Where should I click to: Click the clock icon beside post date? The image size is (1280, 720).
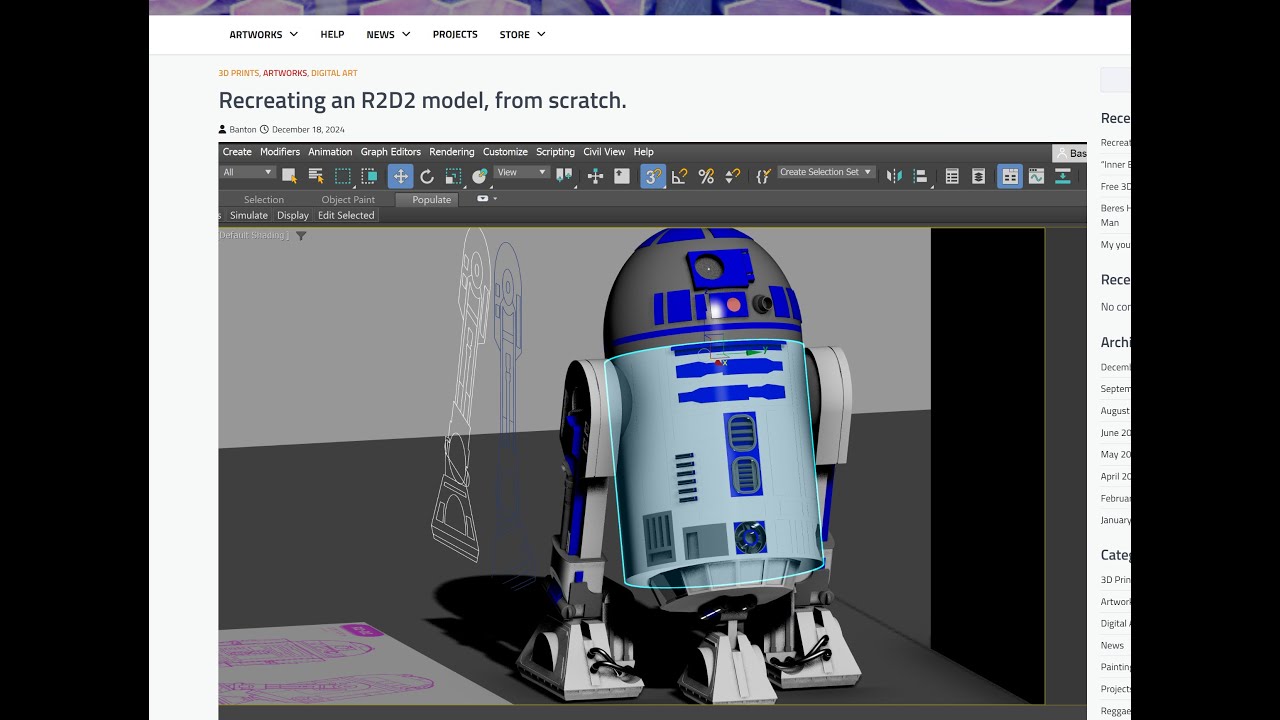tap(265, 129)
